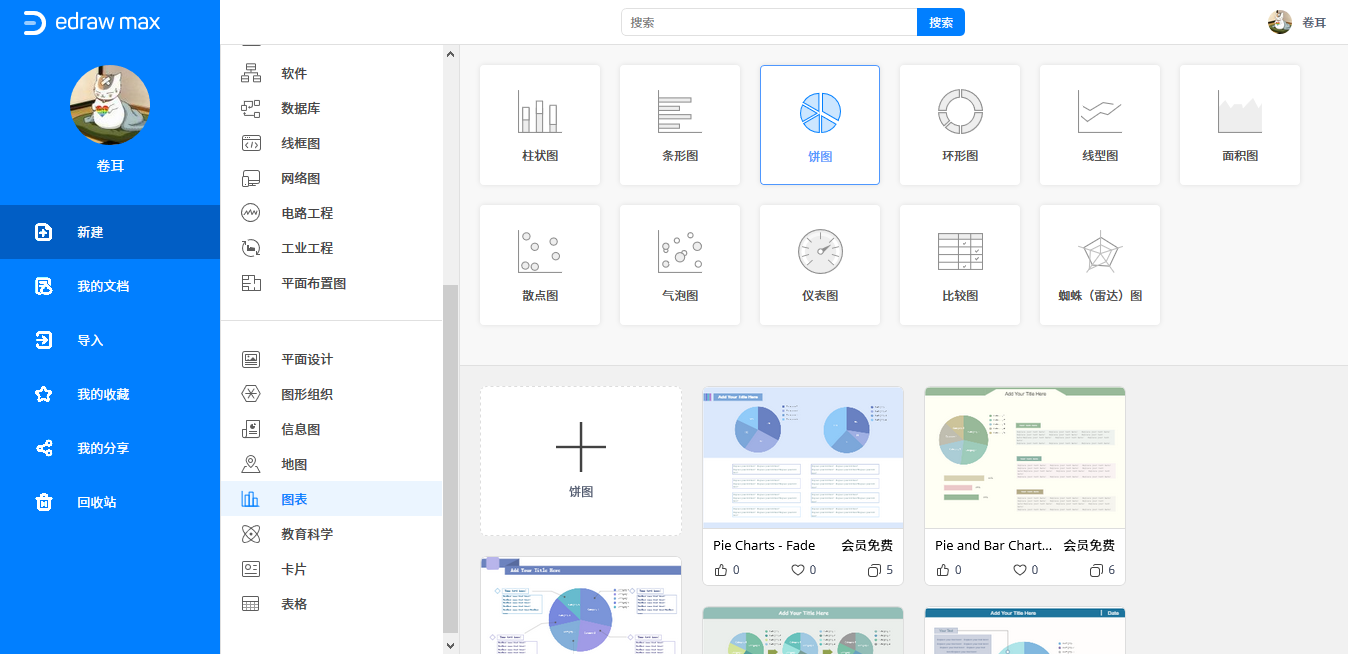Click the category list scroll up arrow
This screenshot has height=654, width=1348.
point(450,54)
